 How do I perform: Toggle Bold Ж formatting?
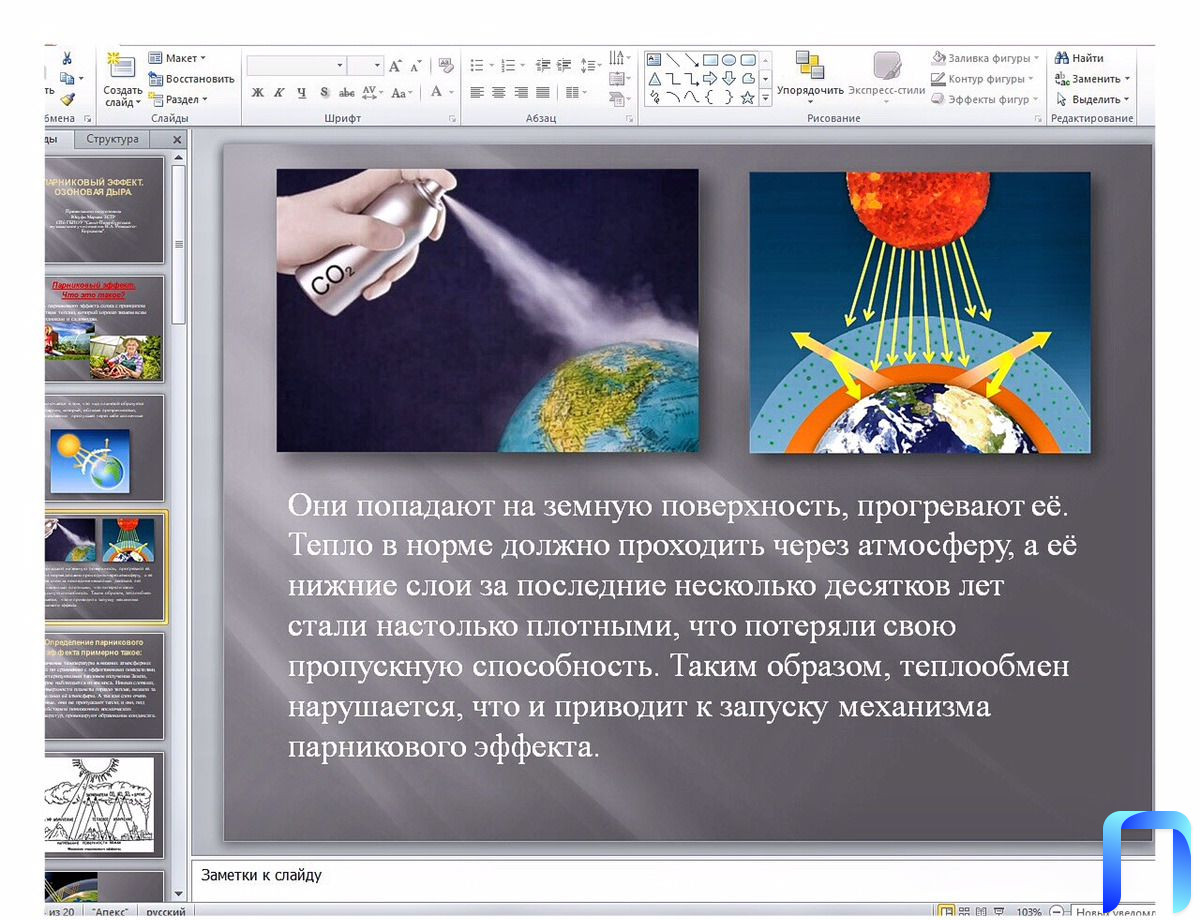(257, 92)
